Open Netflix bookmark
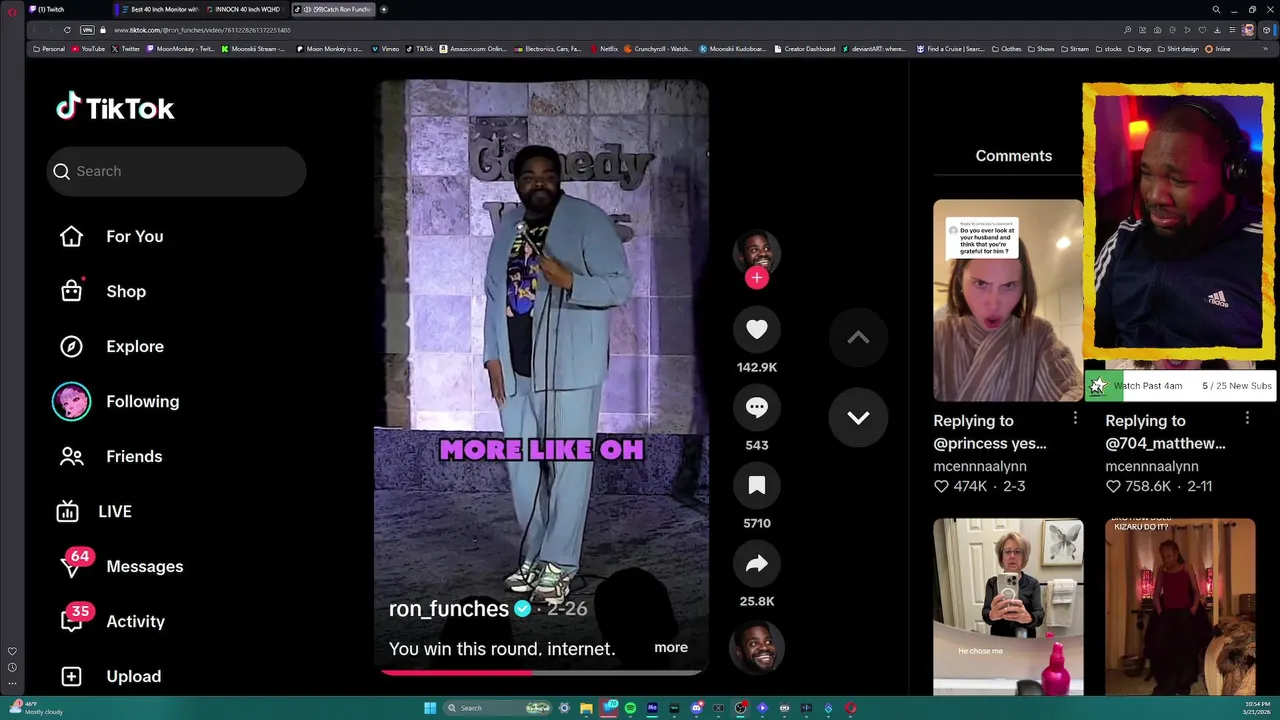This screenshot has width=1280, height=720. tap(604, 48)
